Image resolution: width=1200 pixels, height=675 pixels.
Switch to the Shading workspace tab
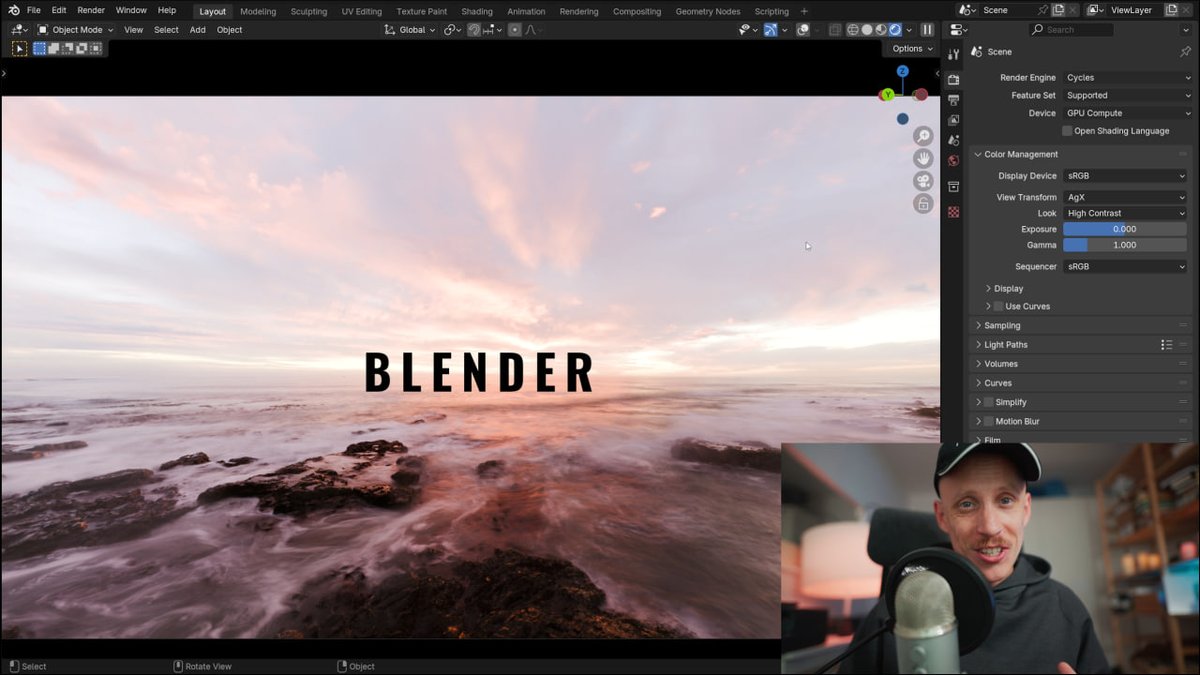click(477, 12)
